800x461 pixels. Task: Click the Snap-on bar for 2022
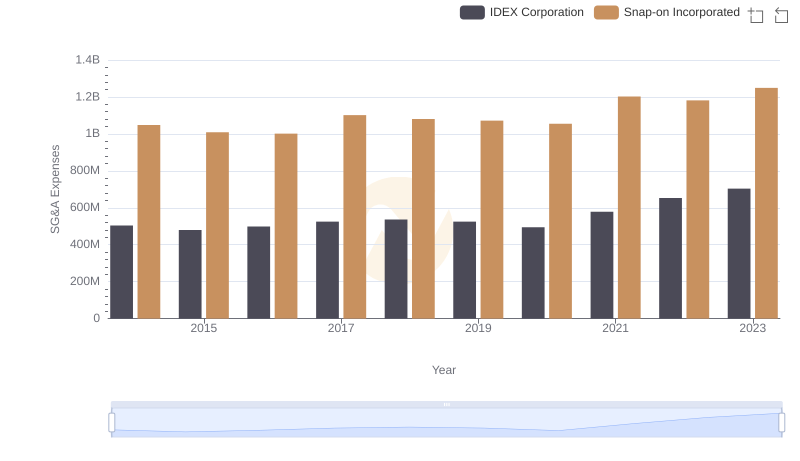697,209
